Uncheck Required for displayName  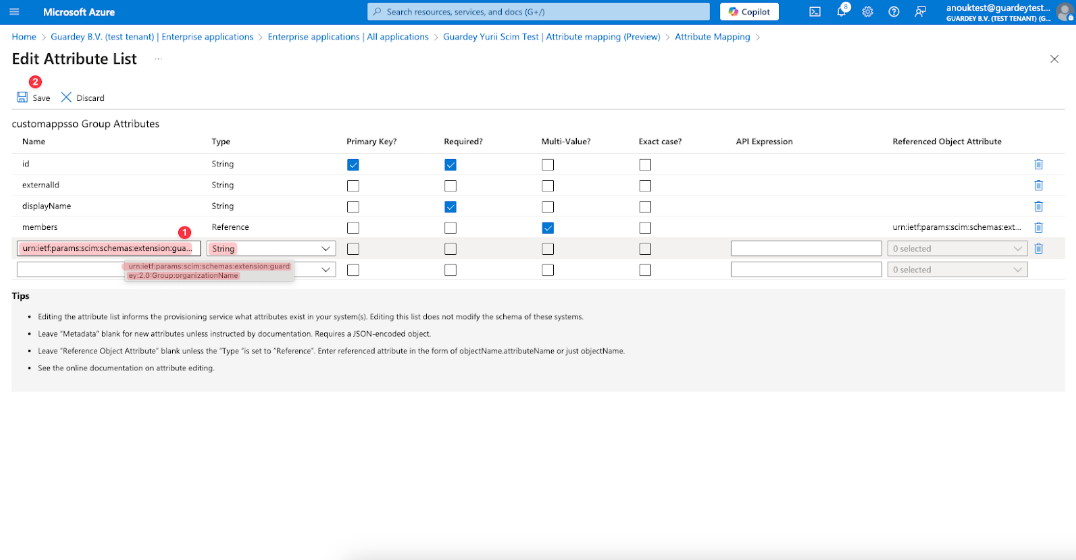pyautogui.click(x=450, y=206)
